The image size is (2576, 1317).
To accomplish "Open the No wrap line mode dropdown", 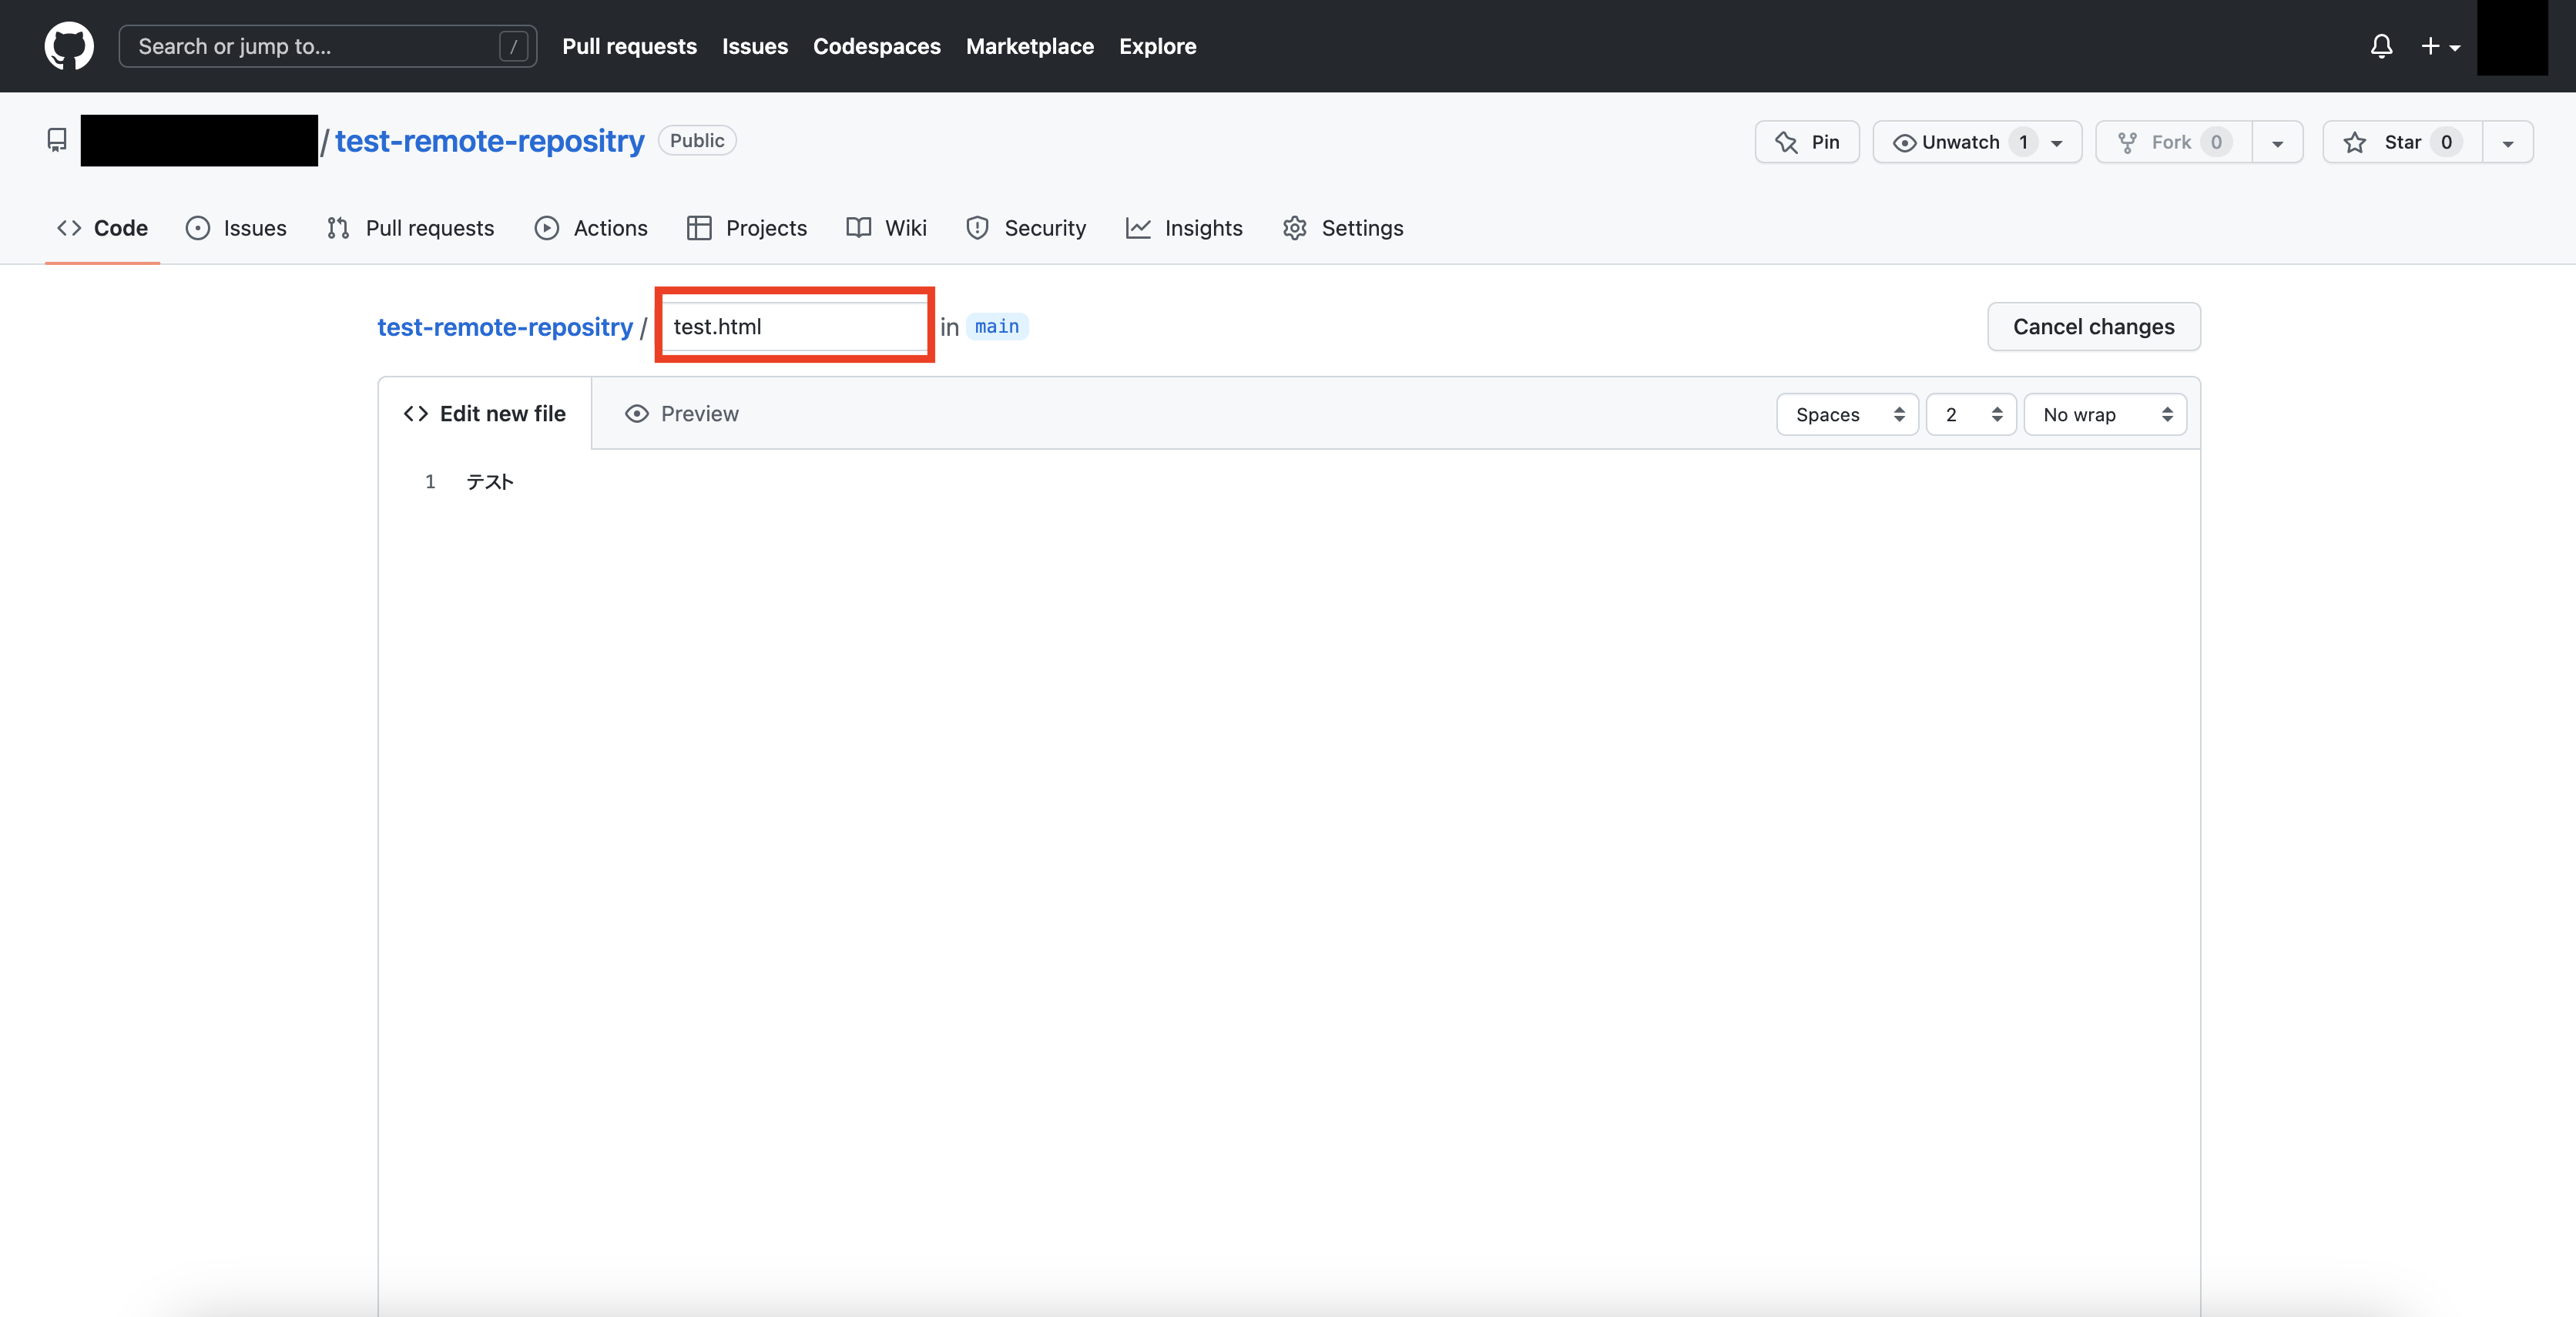I will point(2104,414).
